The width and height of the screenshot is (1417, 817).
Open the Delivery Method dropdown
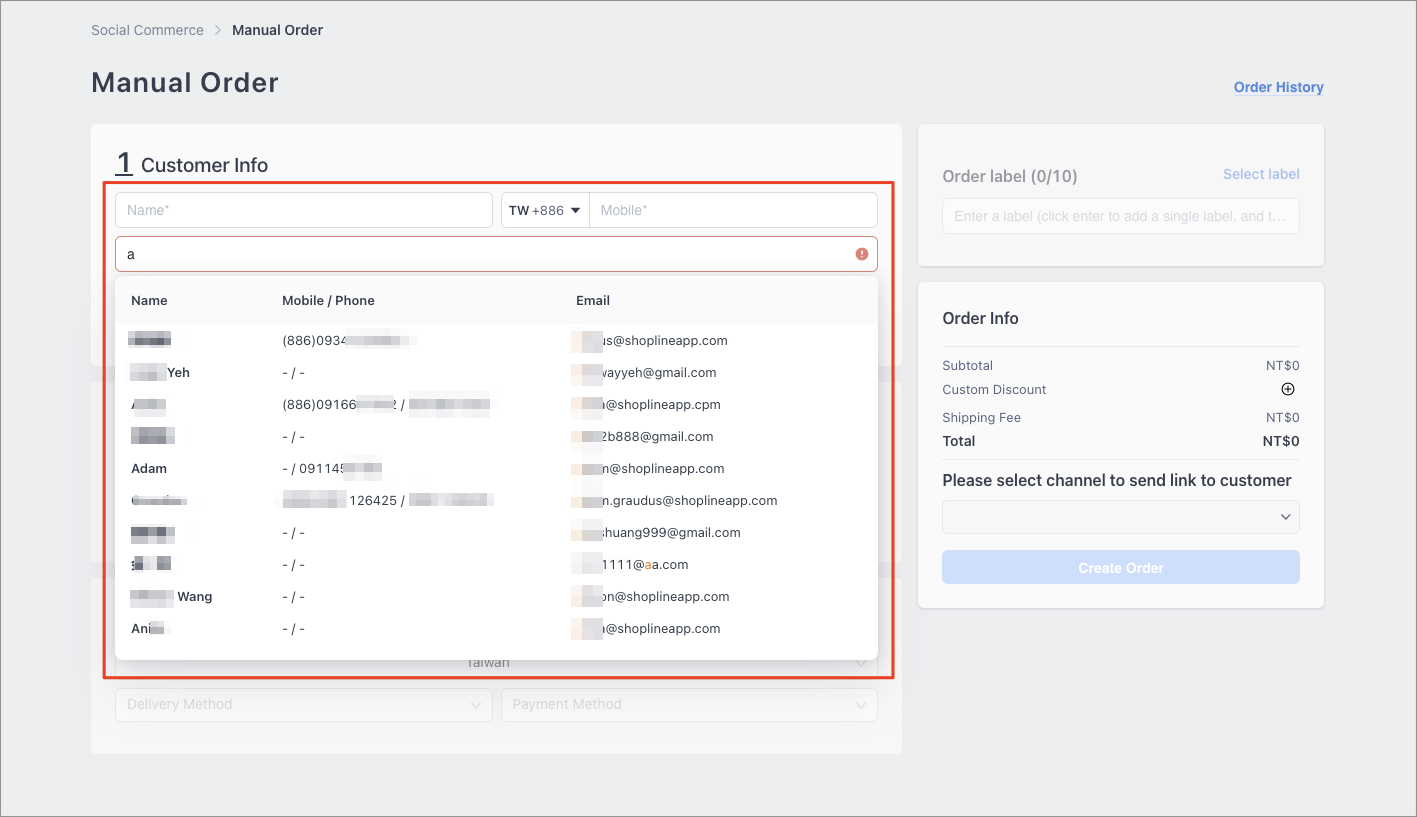304,704
